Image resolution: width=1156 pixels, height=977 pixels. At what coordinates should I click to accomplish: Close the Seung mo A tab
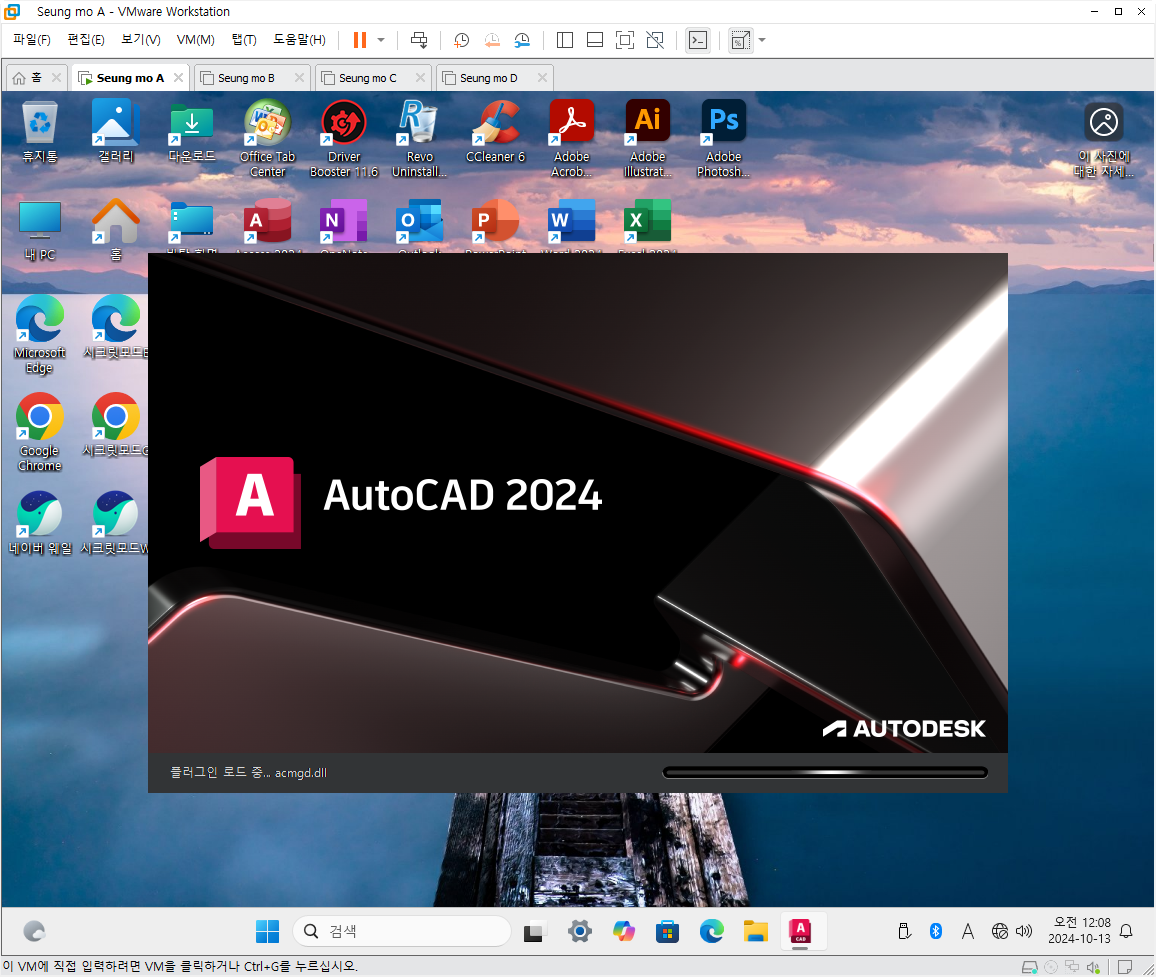(178, 77)
